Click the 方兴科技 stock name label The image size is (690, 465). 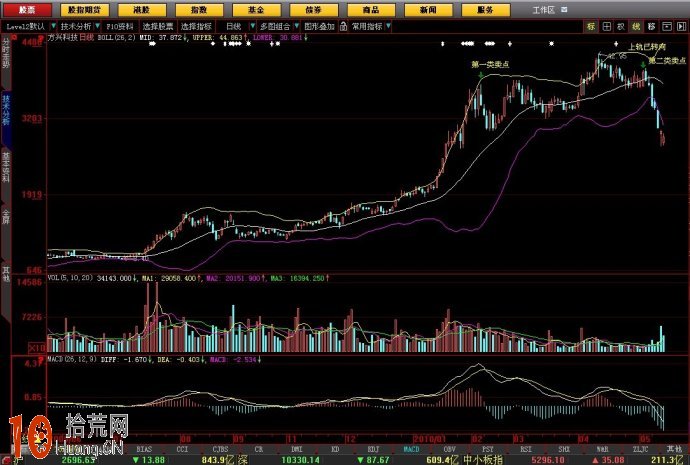click(x=63, y=38)
